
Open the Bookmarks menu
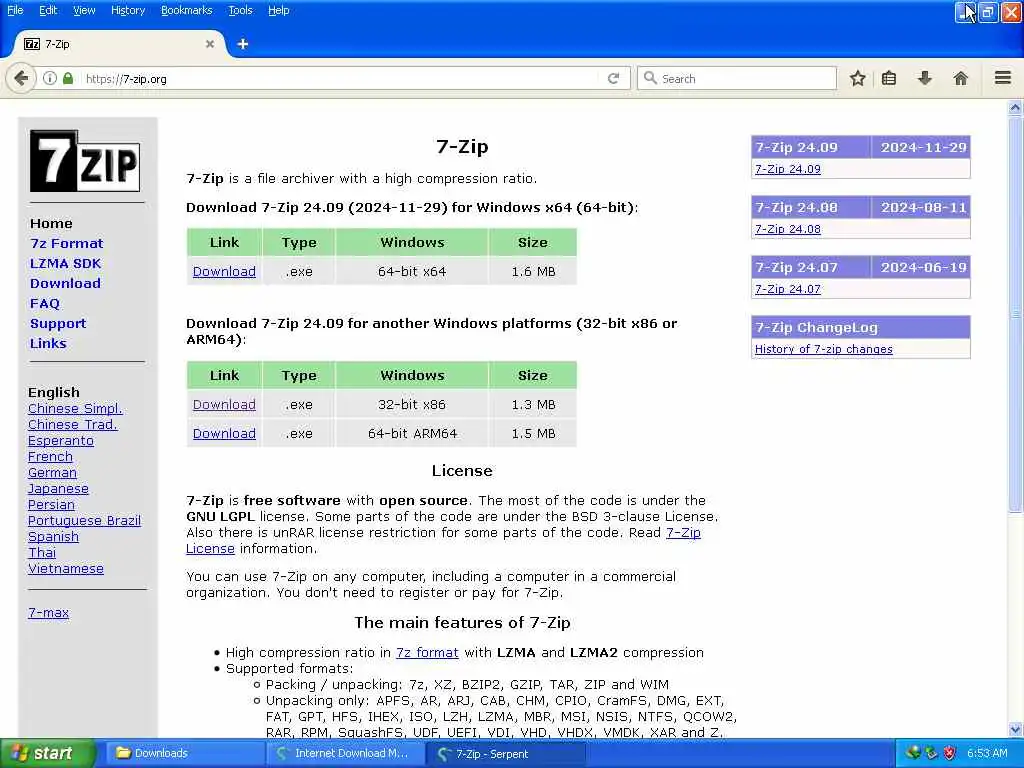187,10
